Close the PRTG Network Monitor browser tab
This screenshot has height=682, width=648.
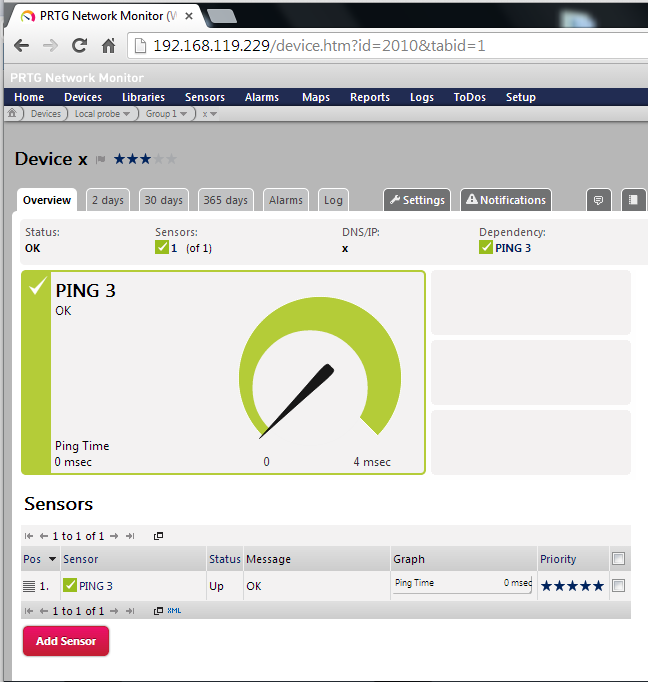pos(189,16)
